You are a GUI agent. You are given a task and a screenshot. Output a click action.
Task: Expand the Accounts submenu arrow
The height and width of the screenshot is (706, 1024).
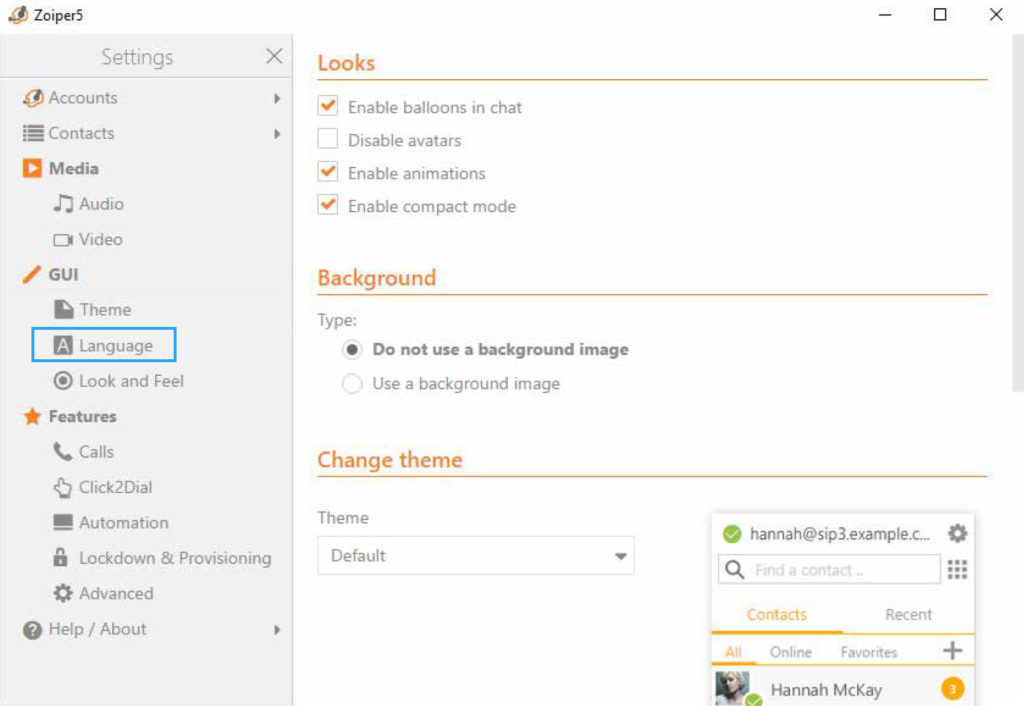[x=278, y=98]
